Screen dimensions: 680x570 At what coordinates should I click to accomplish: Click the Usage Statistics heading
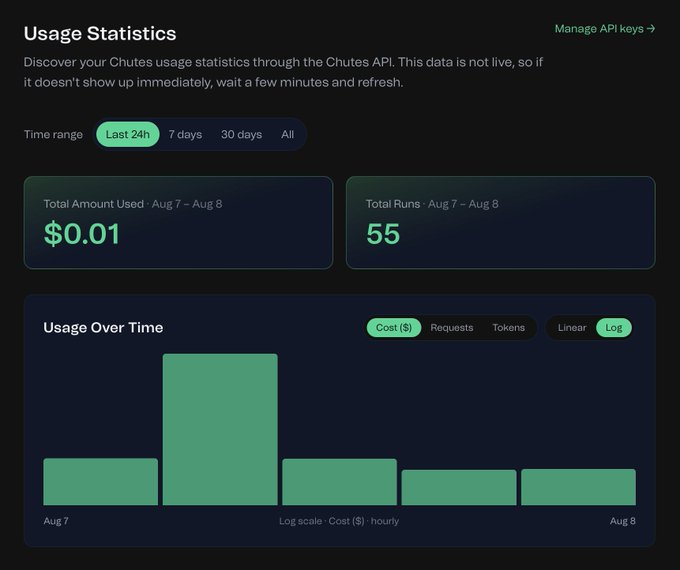point(100,33)
